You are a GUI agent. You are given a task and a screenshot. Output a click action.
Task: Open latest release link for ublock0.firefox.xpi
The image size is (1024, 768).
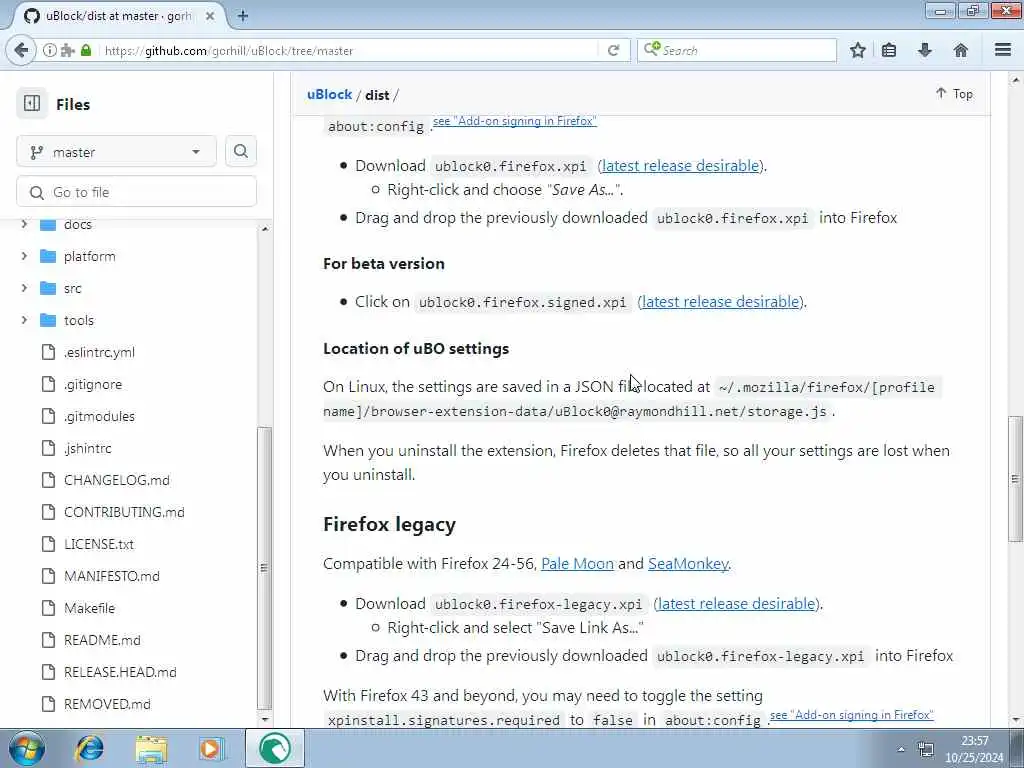pyautogui.click(x=680, y=166)
